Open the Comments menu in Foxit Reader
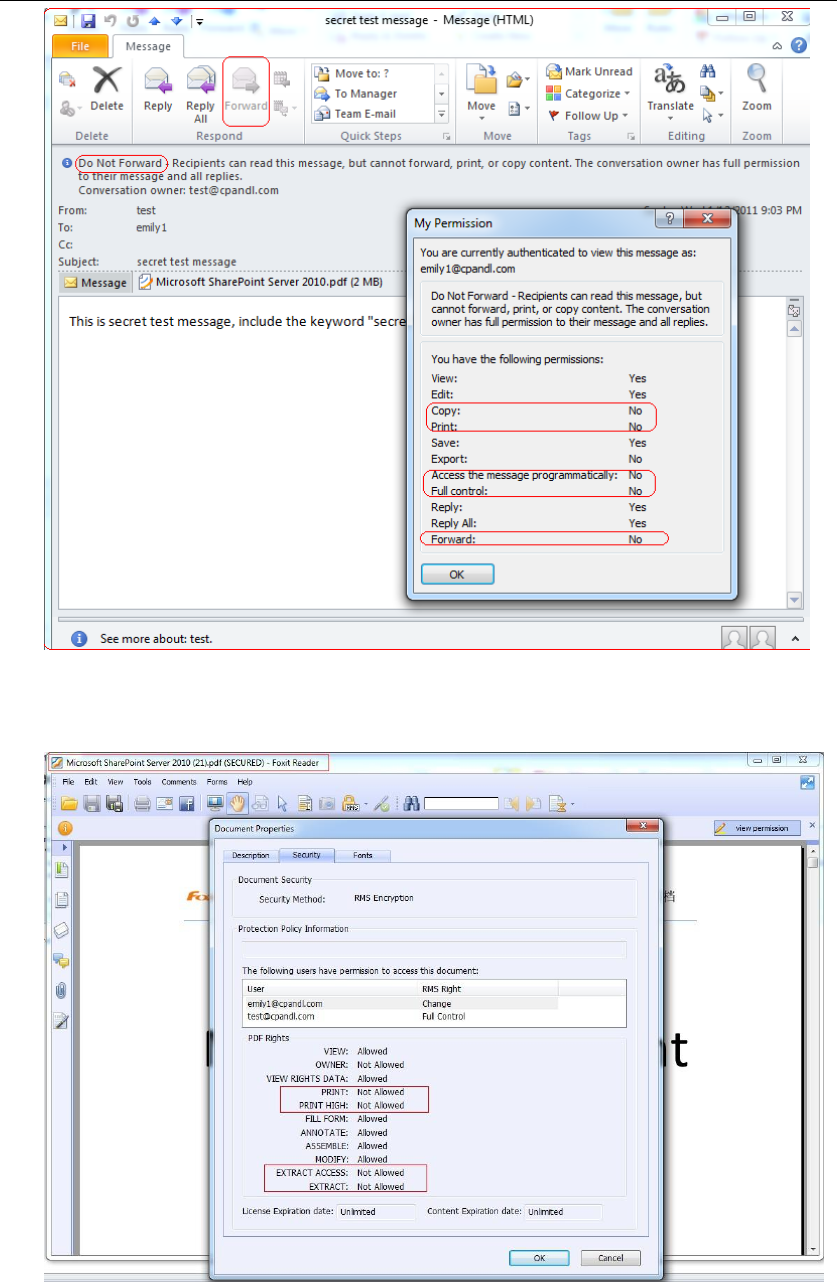Image resolution: width=837 pixels, height=1282 pixels. (179, 781)
